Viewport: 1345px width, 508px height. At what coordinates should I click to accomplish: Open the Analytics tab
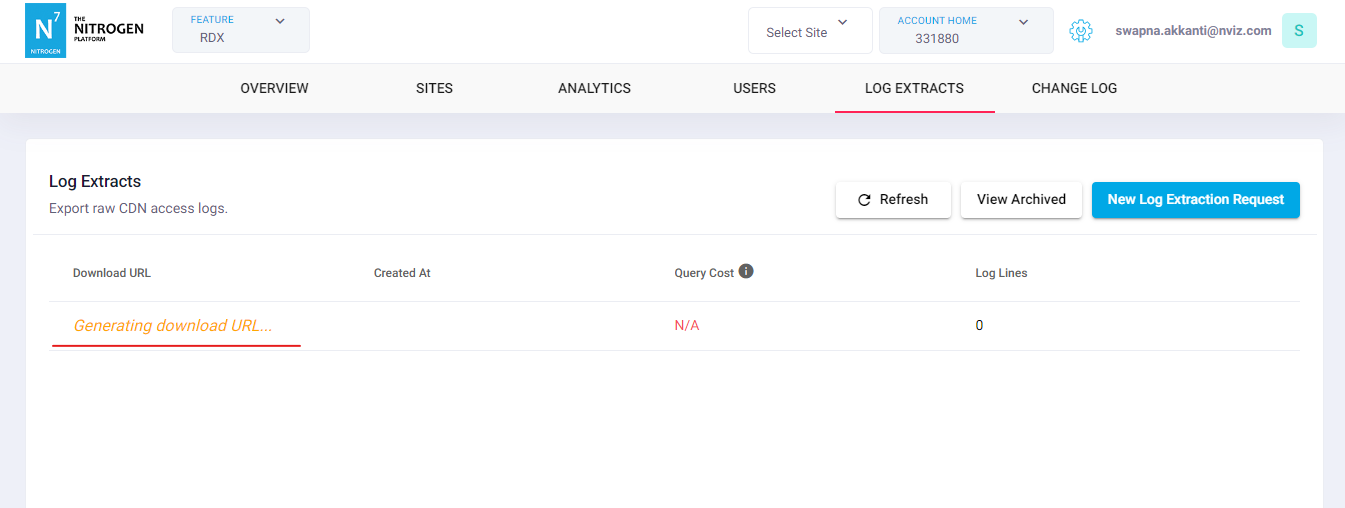(x=594, y=88)
